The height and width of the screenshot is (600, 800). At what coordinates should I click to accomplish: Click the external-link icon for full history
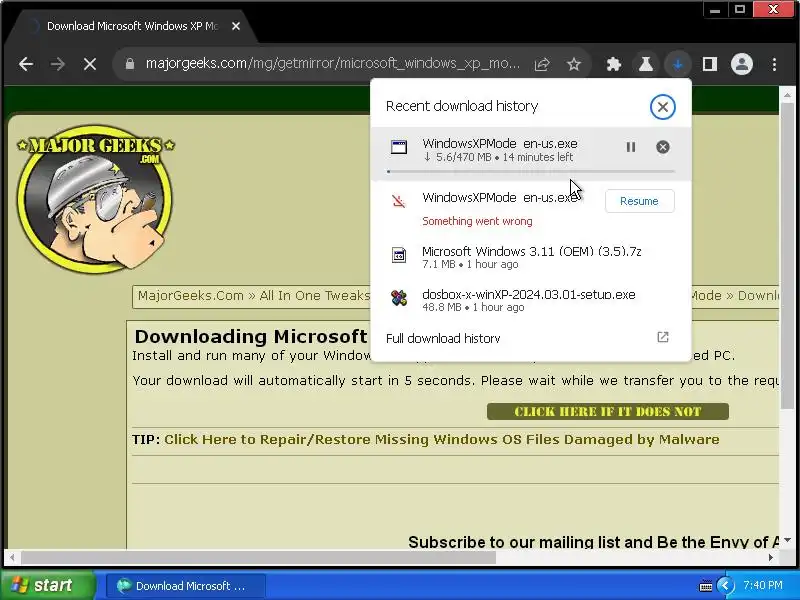(x=662, y=337)
